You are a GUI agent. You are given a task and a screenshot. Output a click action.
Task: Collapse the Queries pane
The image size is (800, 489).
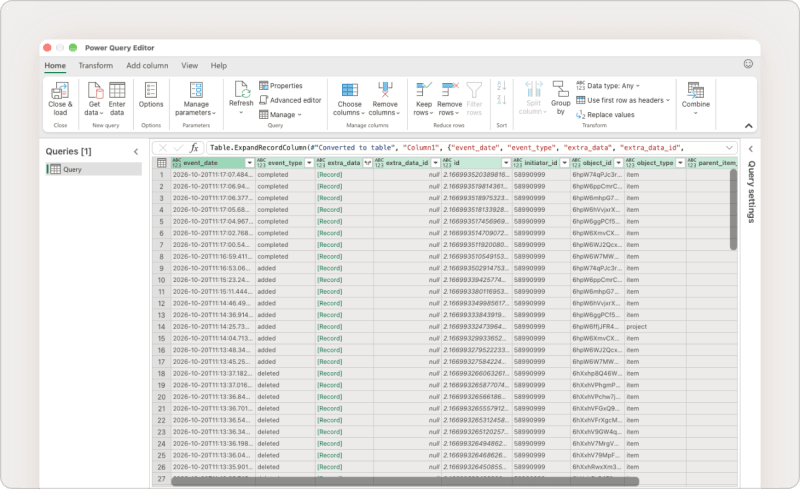(136, 152)
